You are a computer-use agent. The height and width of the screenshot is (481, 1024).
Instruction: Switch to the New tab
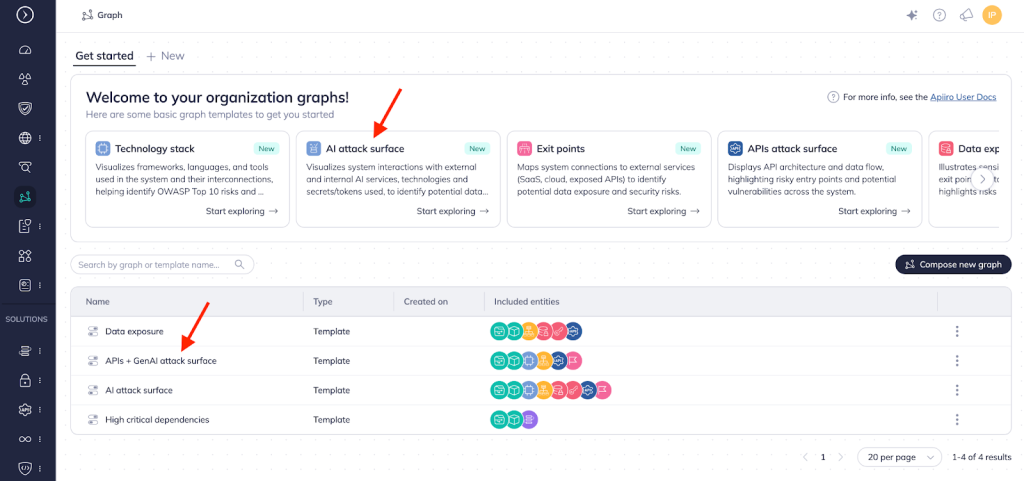point(166,56)
